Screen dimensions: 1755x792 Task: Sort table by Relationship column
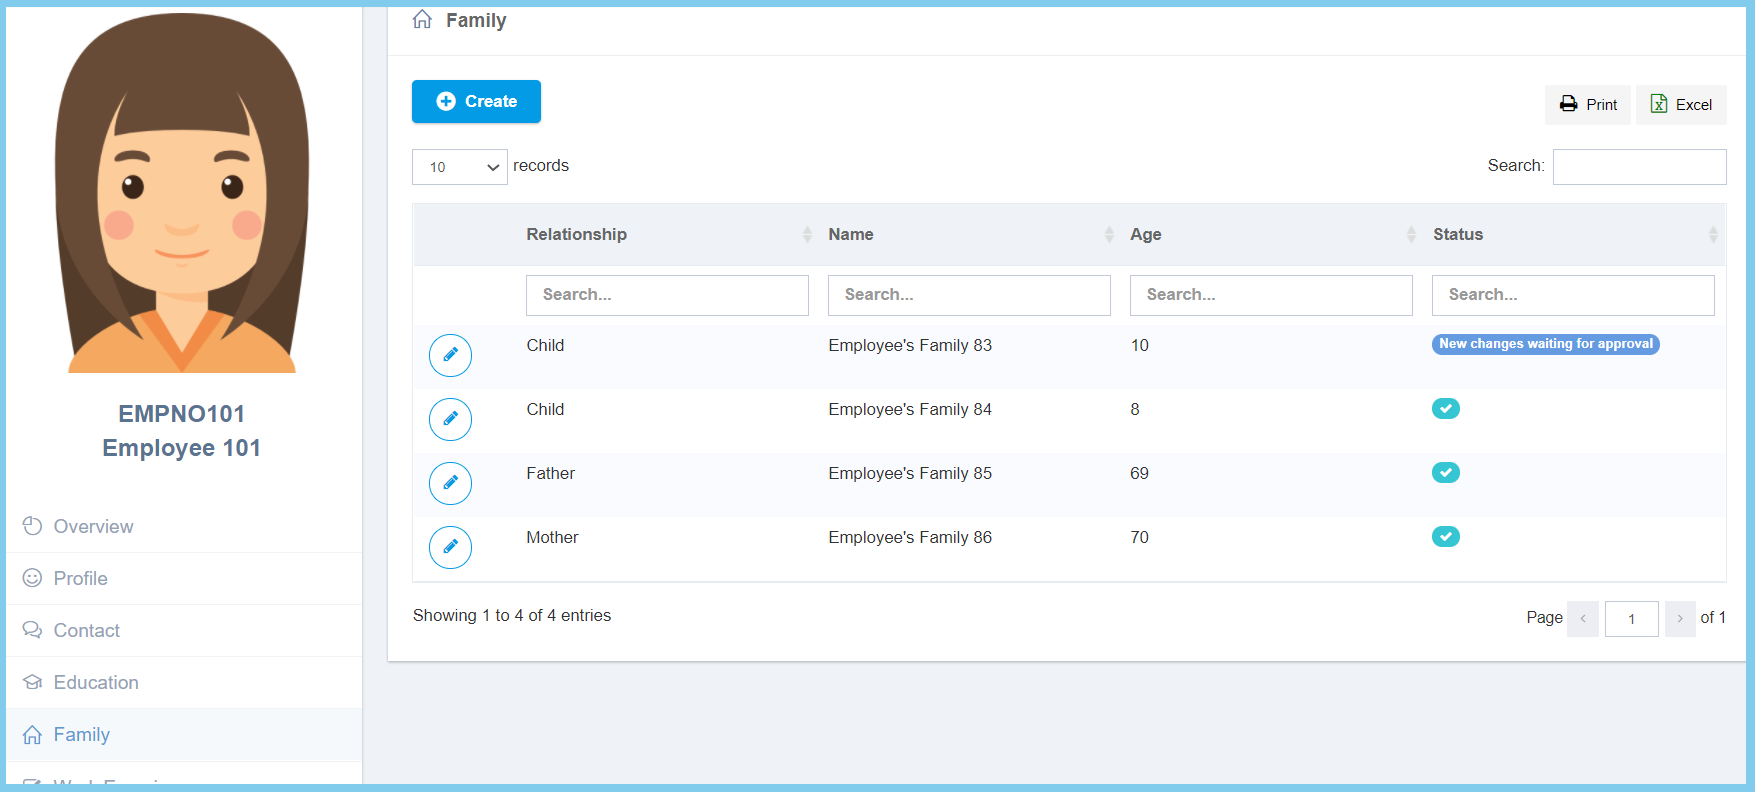click(x=576, y=235)
